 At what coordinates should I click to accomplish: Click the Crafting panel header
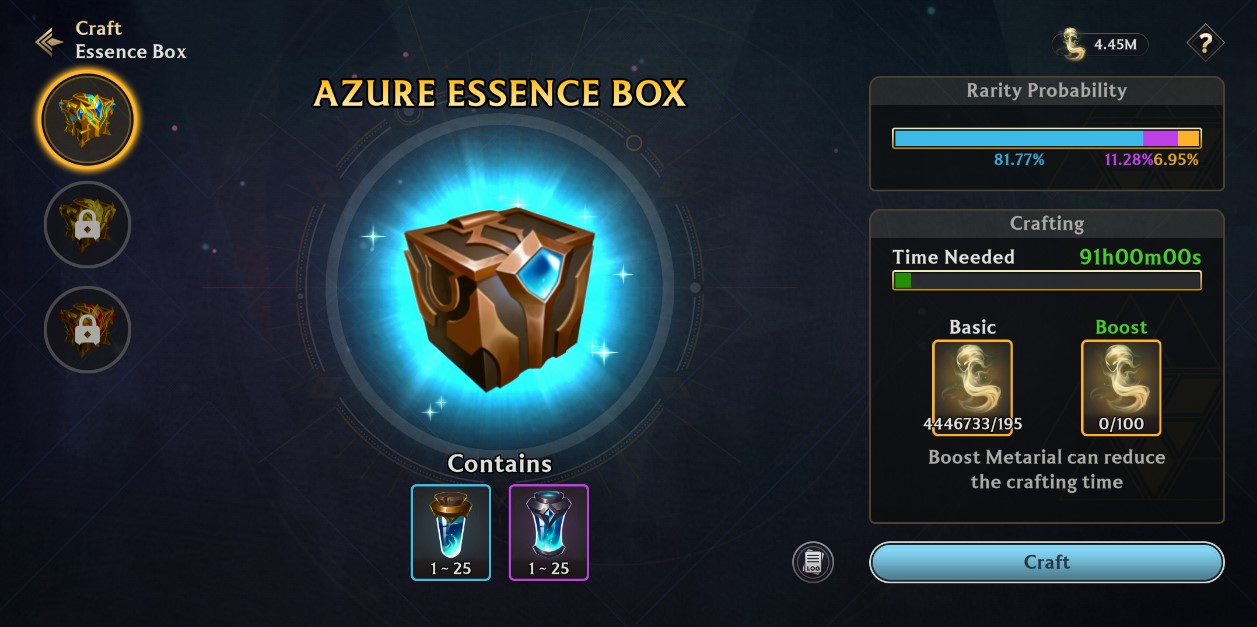(x=1047, y=223)
